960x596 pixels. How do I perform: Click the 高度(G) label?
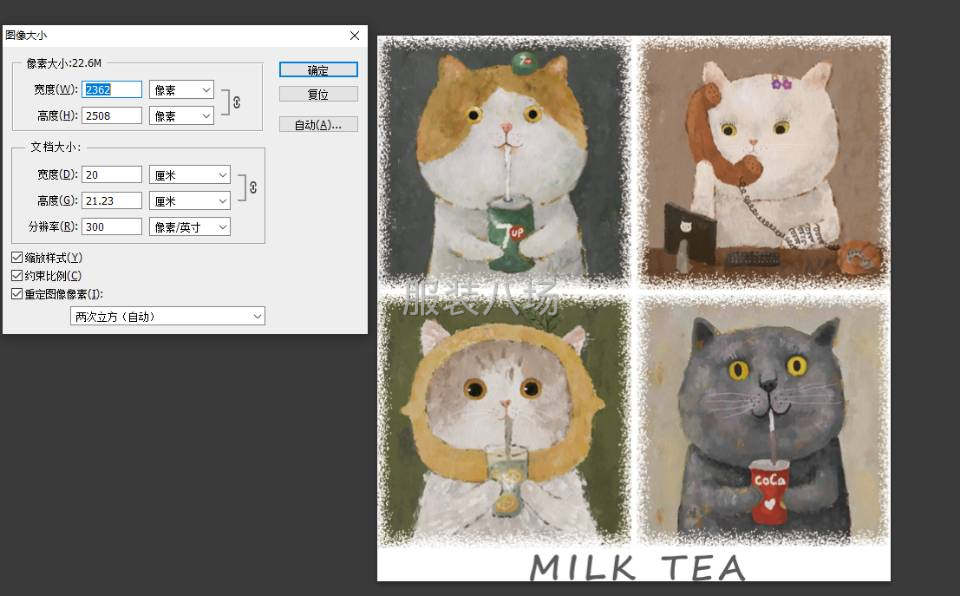[58, 200]
